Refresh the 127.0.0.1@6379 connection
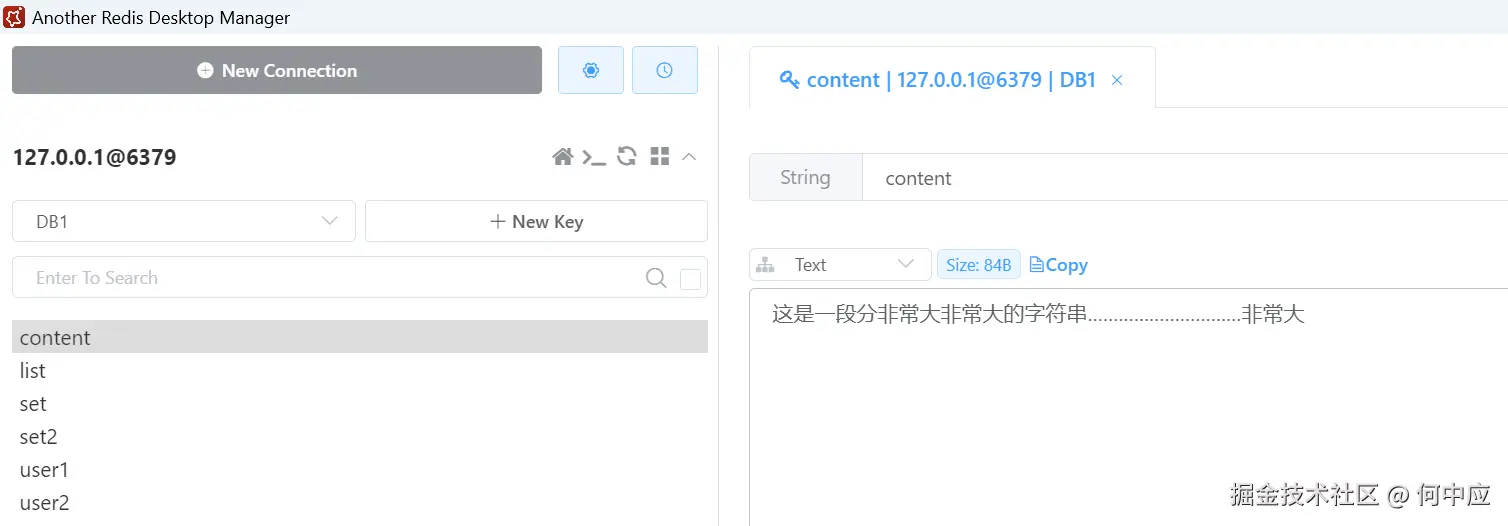The height and width of the screenshot is (526, 1508). (627, 156)
